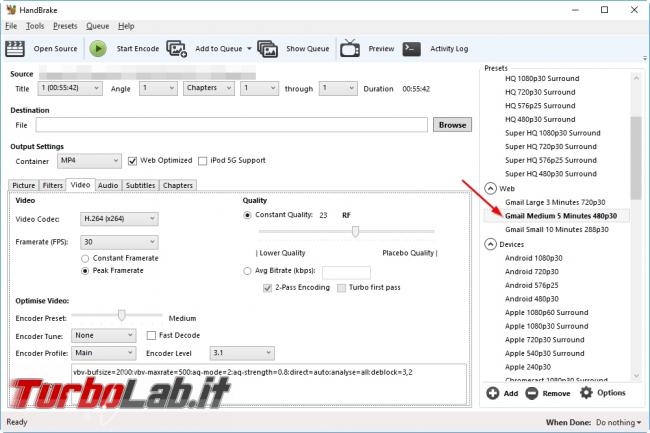This screenshot has height=433, width=650.
Task: Switch to the Chapters tab
Action: pyautogui.click(x=177, y=185)
